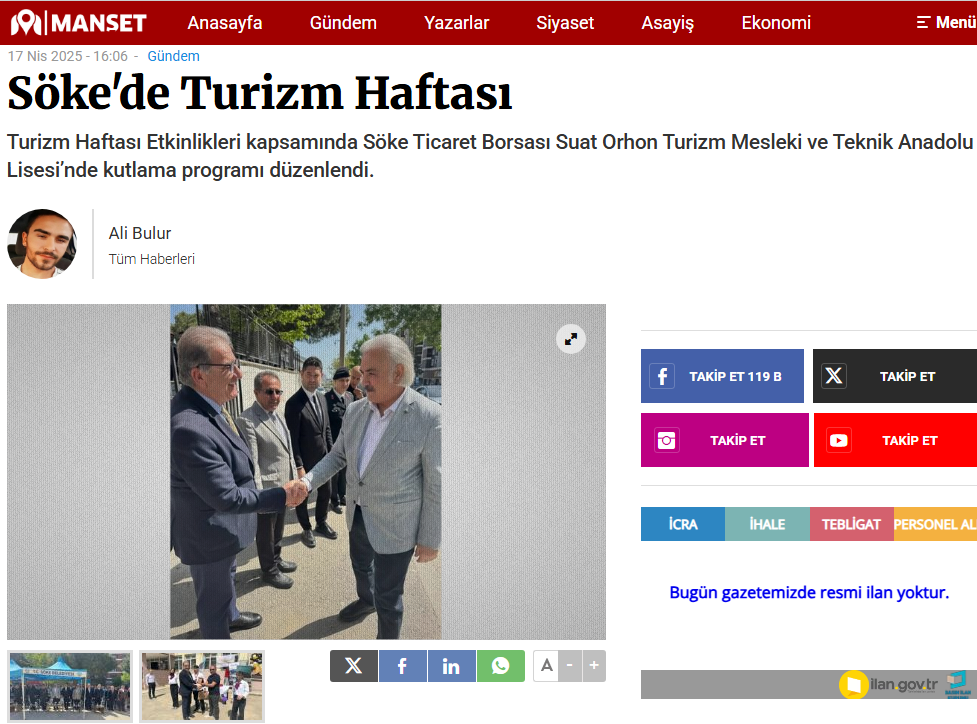Share article via WhatsApp
Image resolution: width=977 pixels, height=724 pixels.
[x=500, y=666]
